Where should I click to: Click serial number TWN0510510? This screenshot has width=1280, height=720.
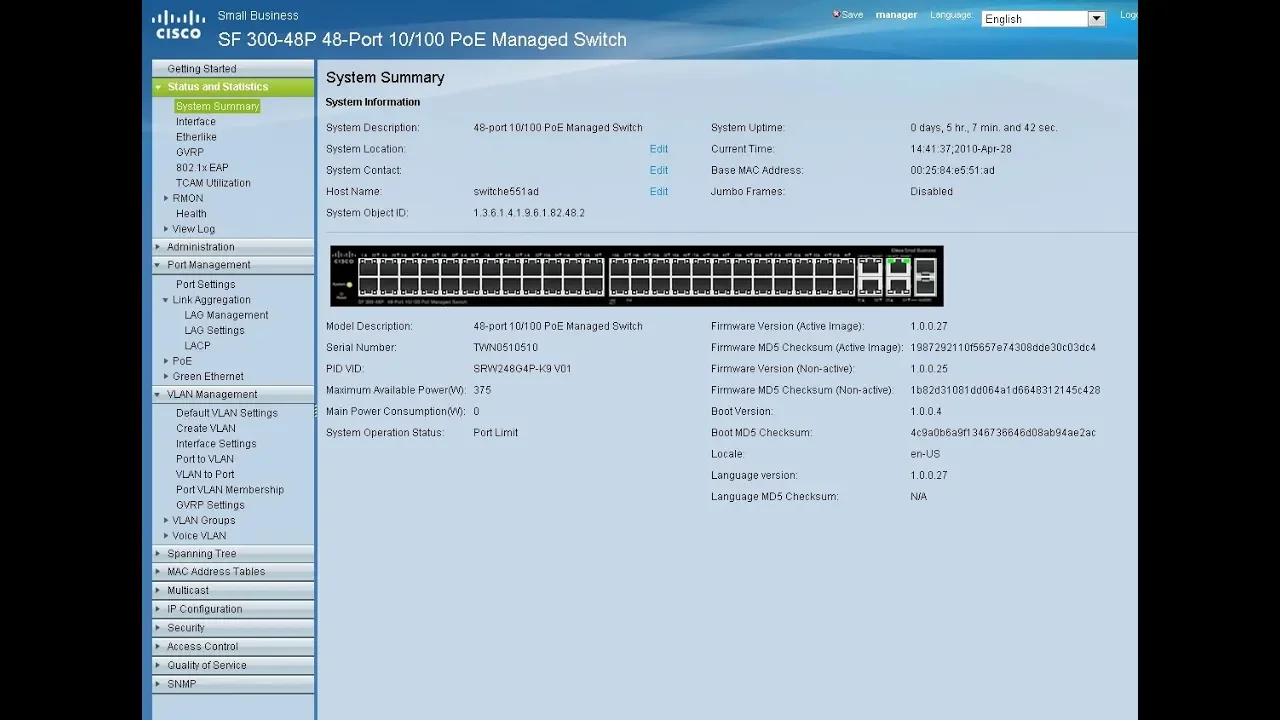point(505,347)
